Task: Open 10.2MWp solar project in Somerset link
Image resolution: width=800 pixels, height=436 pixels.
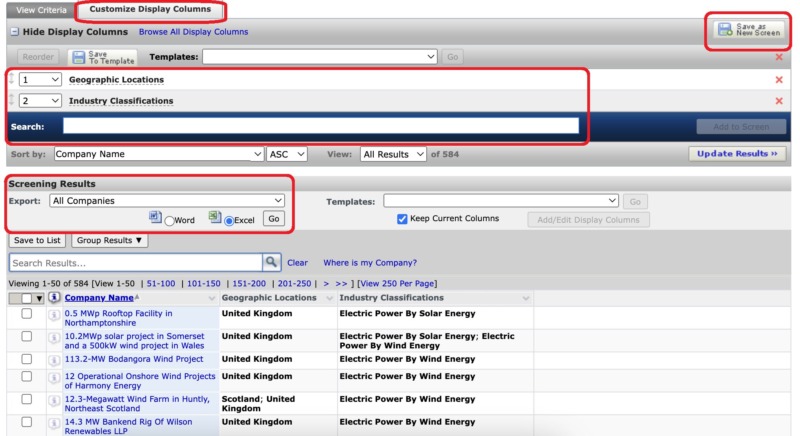Action: [x=134, y=341]
